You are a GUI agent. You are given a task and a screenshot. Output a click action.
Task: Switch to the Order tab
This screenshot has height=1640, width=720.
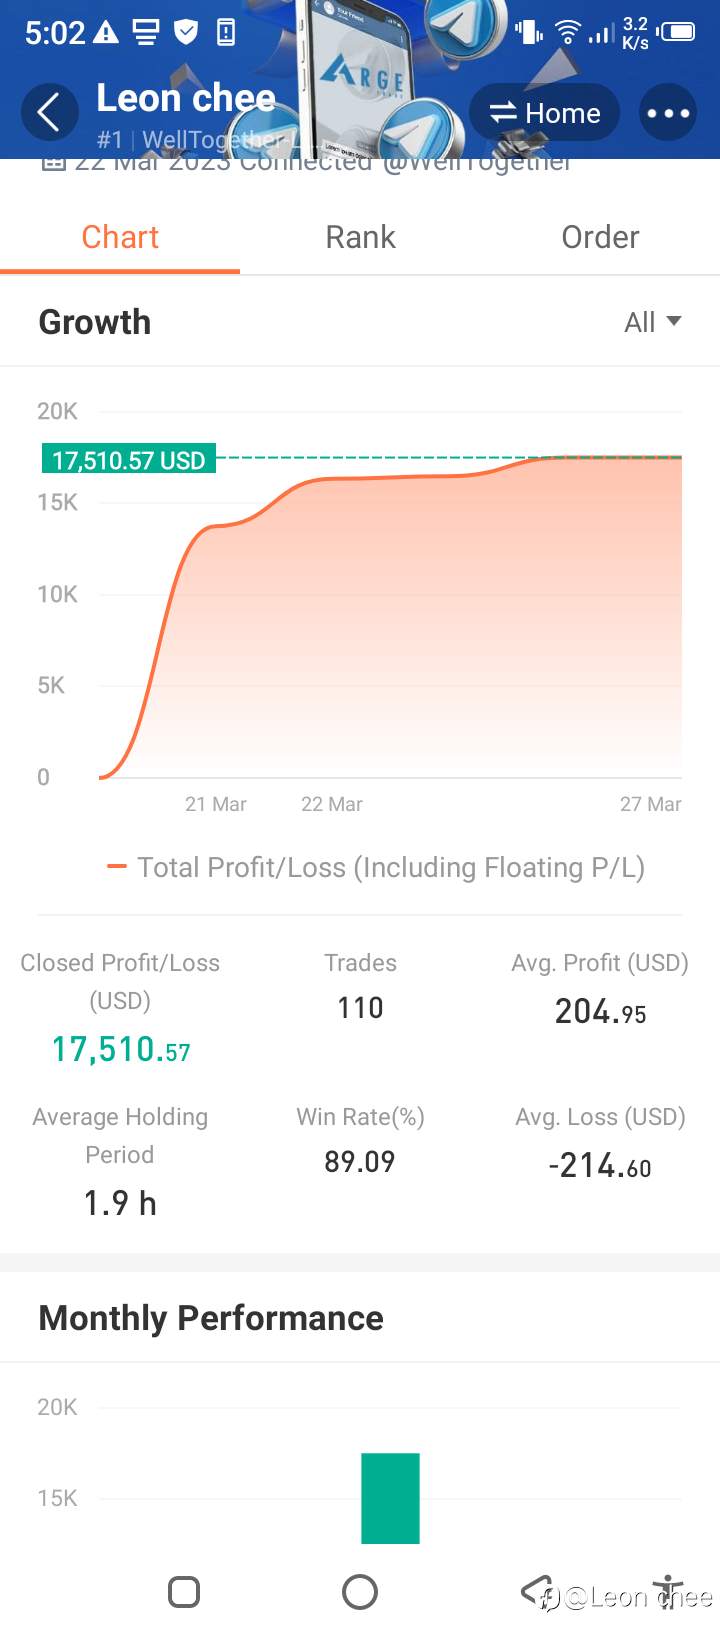coord(600,237)
